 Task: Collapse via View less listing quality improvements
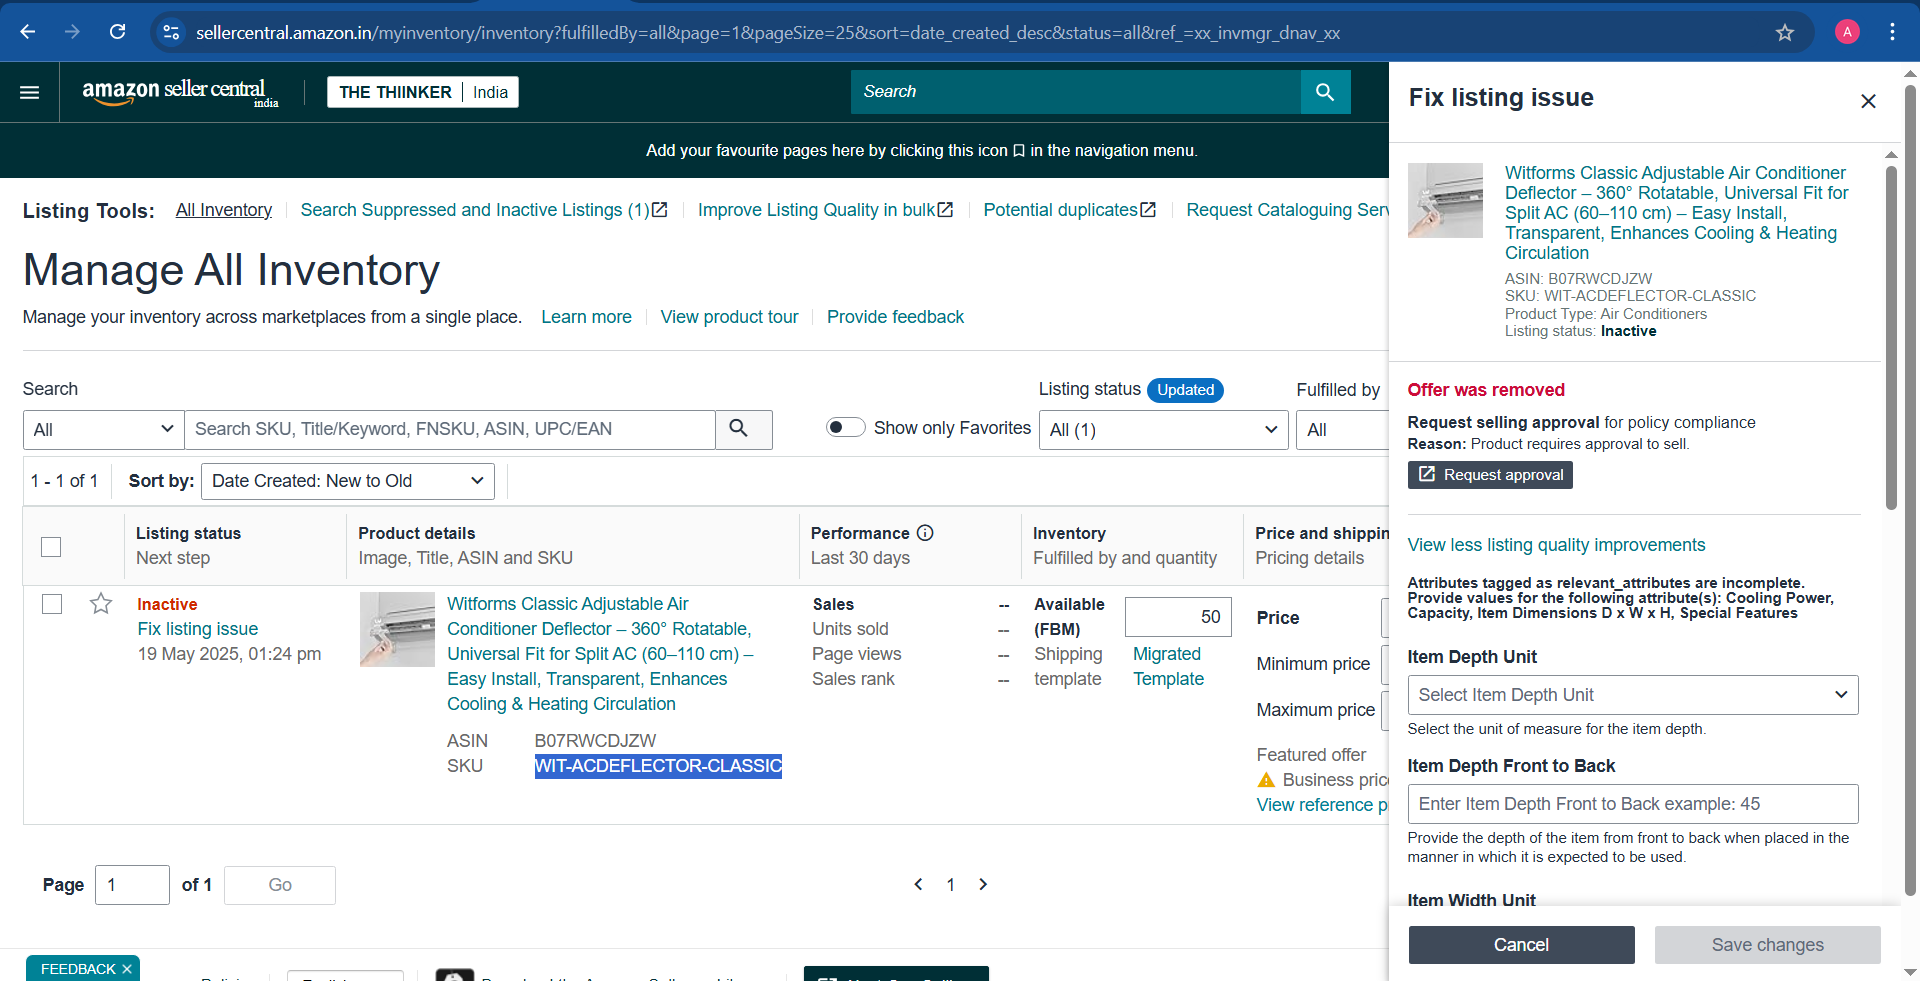coord(1556,545)
